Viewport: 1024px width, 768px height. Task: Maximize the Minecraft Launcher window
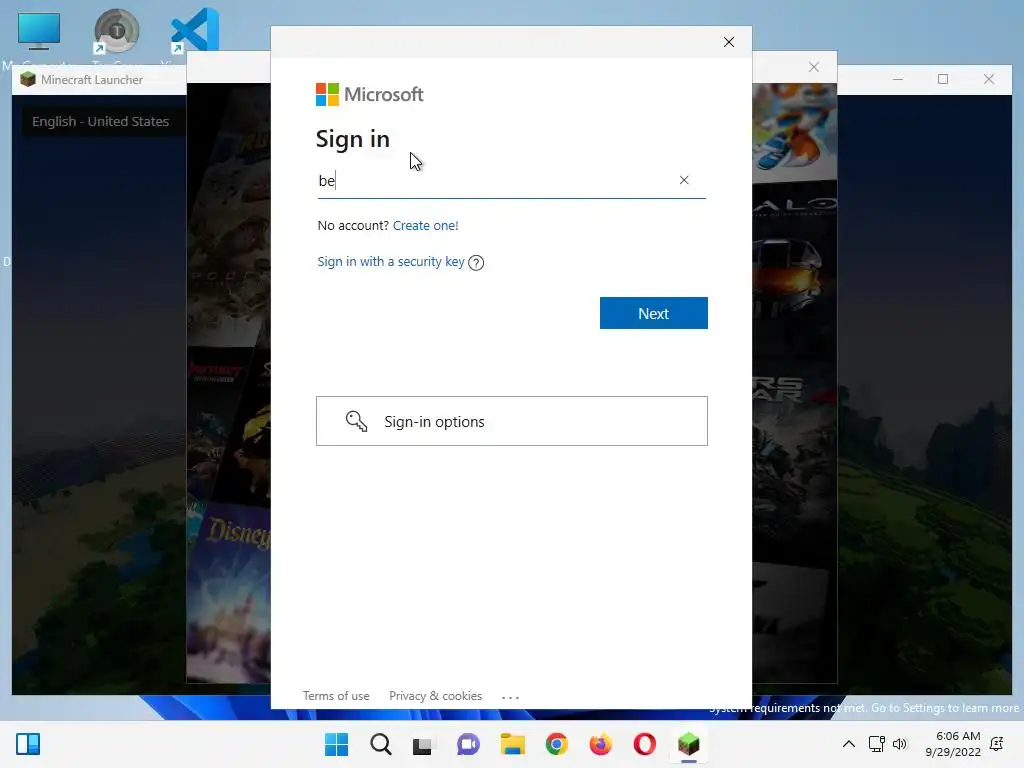tap(942, 79)
